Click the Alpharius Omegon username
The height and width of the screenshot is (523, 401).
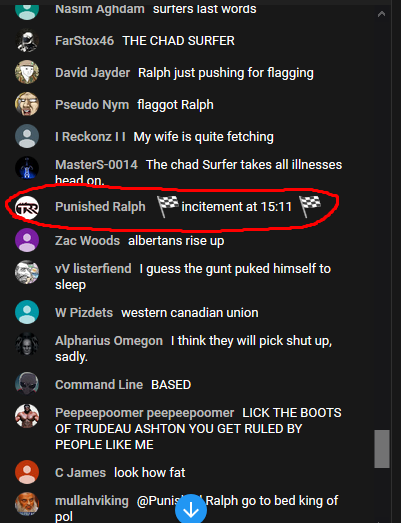pyautogui.click(x=109, y=341)
